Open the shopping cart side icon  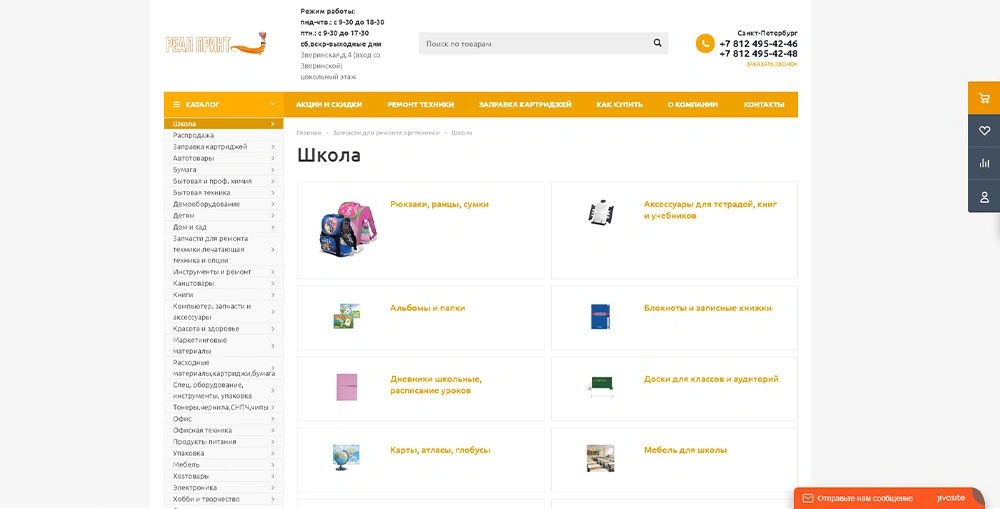coord(984,98)
